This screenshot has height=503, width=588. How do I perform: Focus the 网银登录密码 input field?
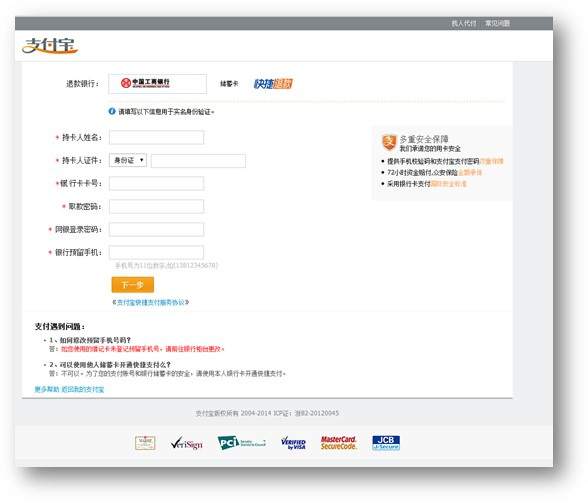pyautogui.click(x=156, y=230)
